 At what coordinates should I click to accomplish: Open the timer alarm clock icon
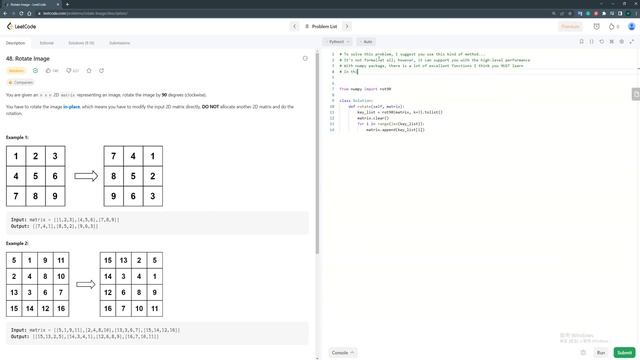point(596,27)
